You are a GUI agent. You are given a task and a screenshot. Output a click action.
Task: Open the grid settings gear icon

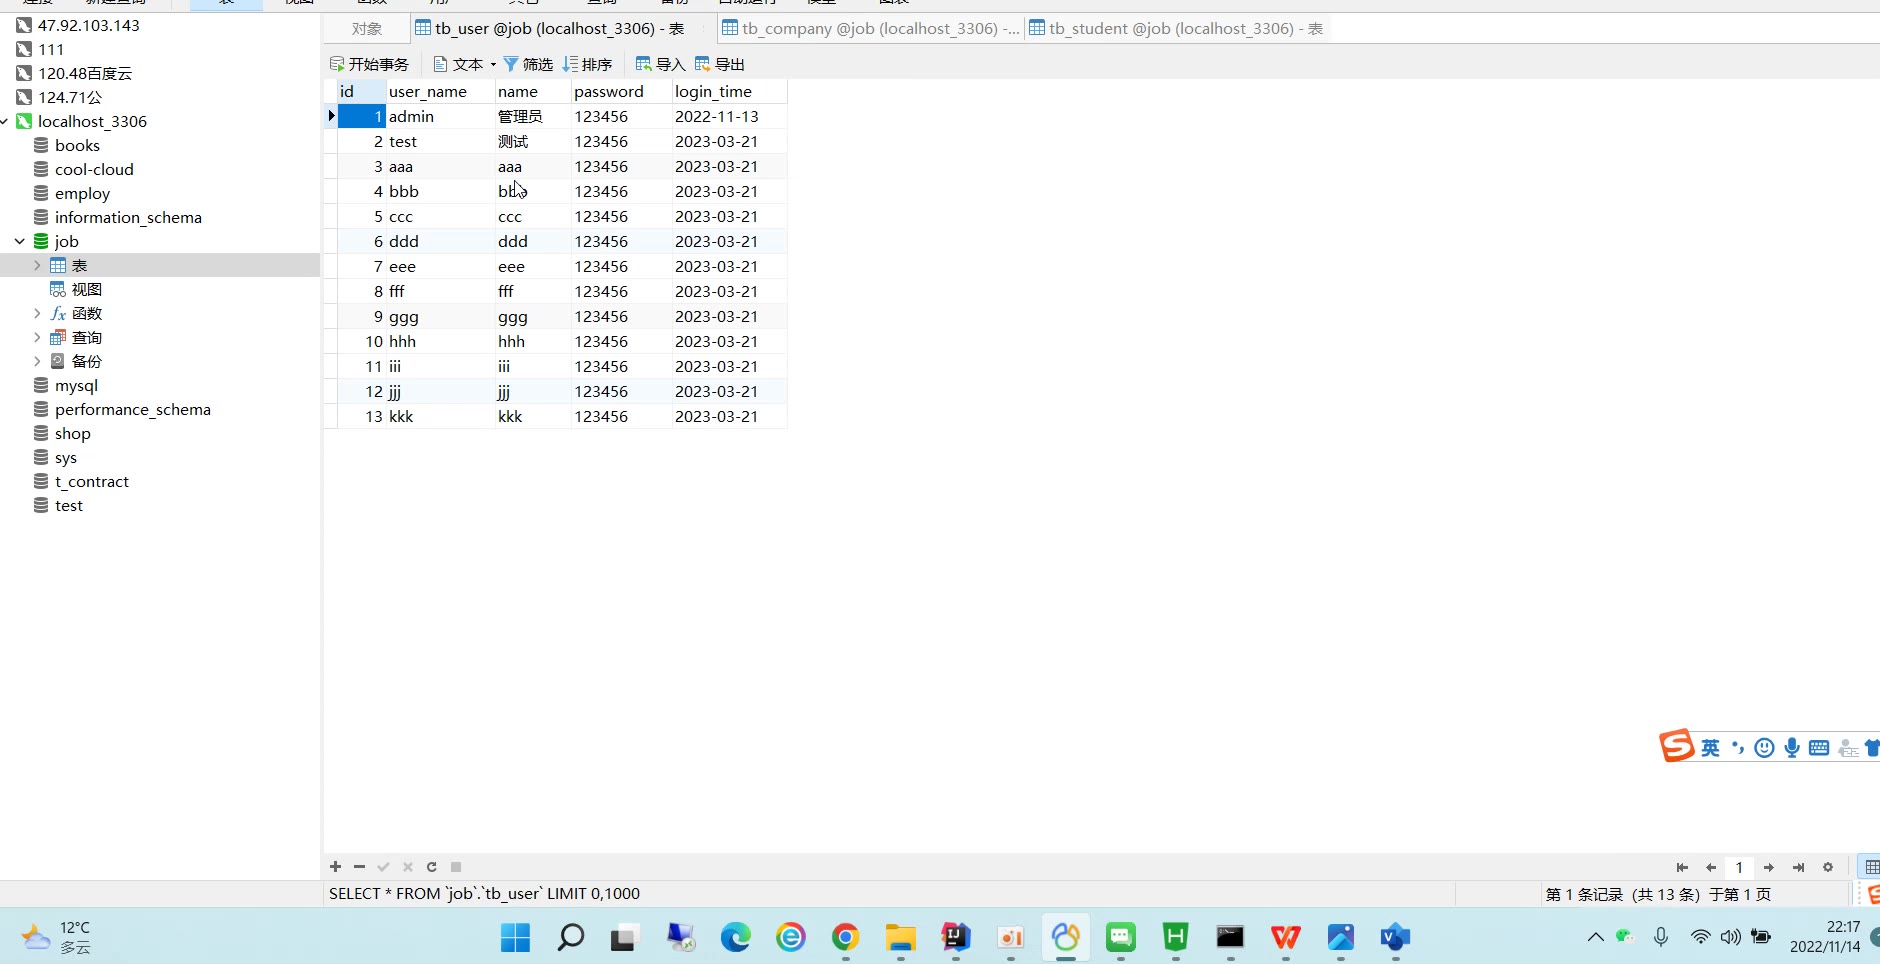pos(1828,867)
